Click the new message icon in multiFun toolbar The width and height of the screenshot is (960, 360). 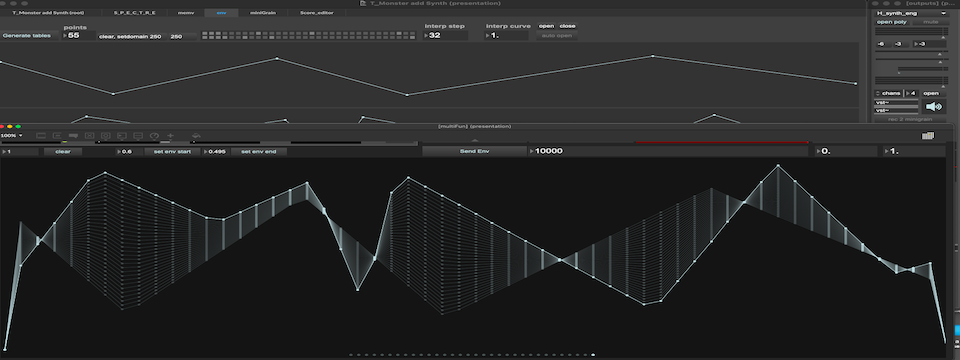coord(57,136)
